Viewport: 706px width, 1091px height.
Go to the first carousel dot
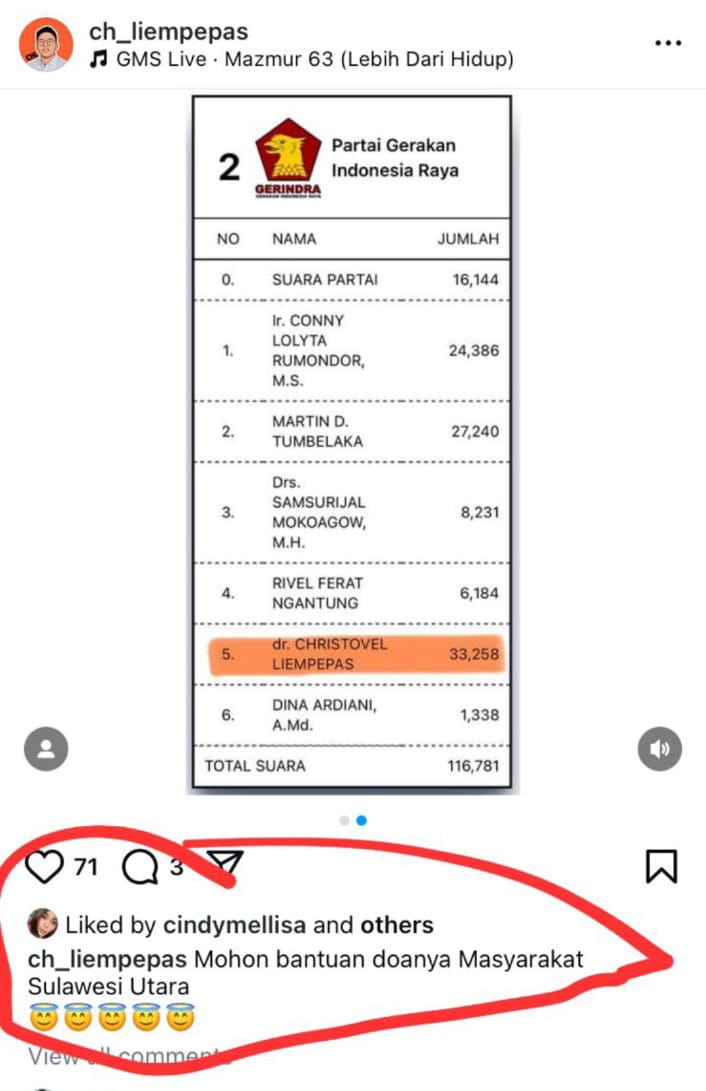coord(344,820)
